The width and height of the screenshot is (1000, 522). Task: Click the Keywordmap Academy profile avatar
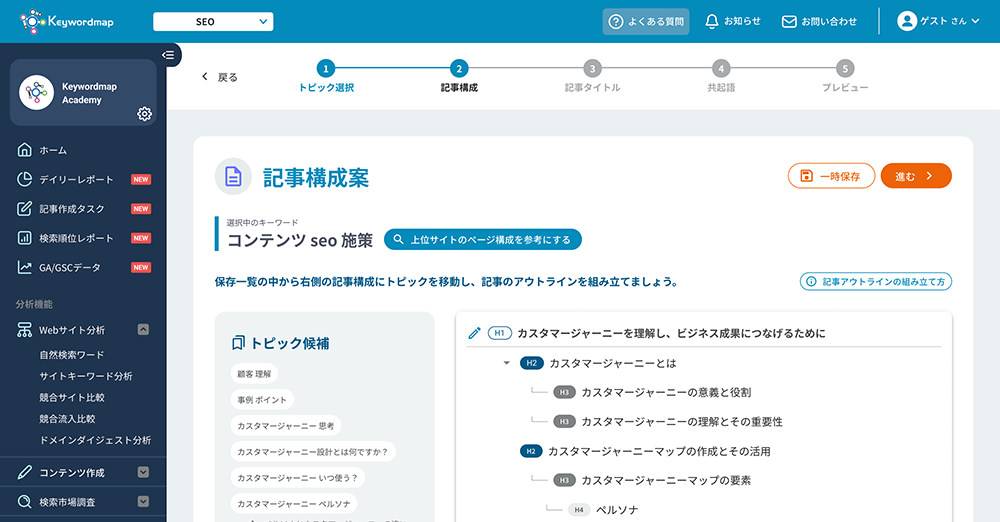(x=36, y=93)
